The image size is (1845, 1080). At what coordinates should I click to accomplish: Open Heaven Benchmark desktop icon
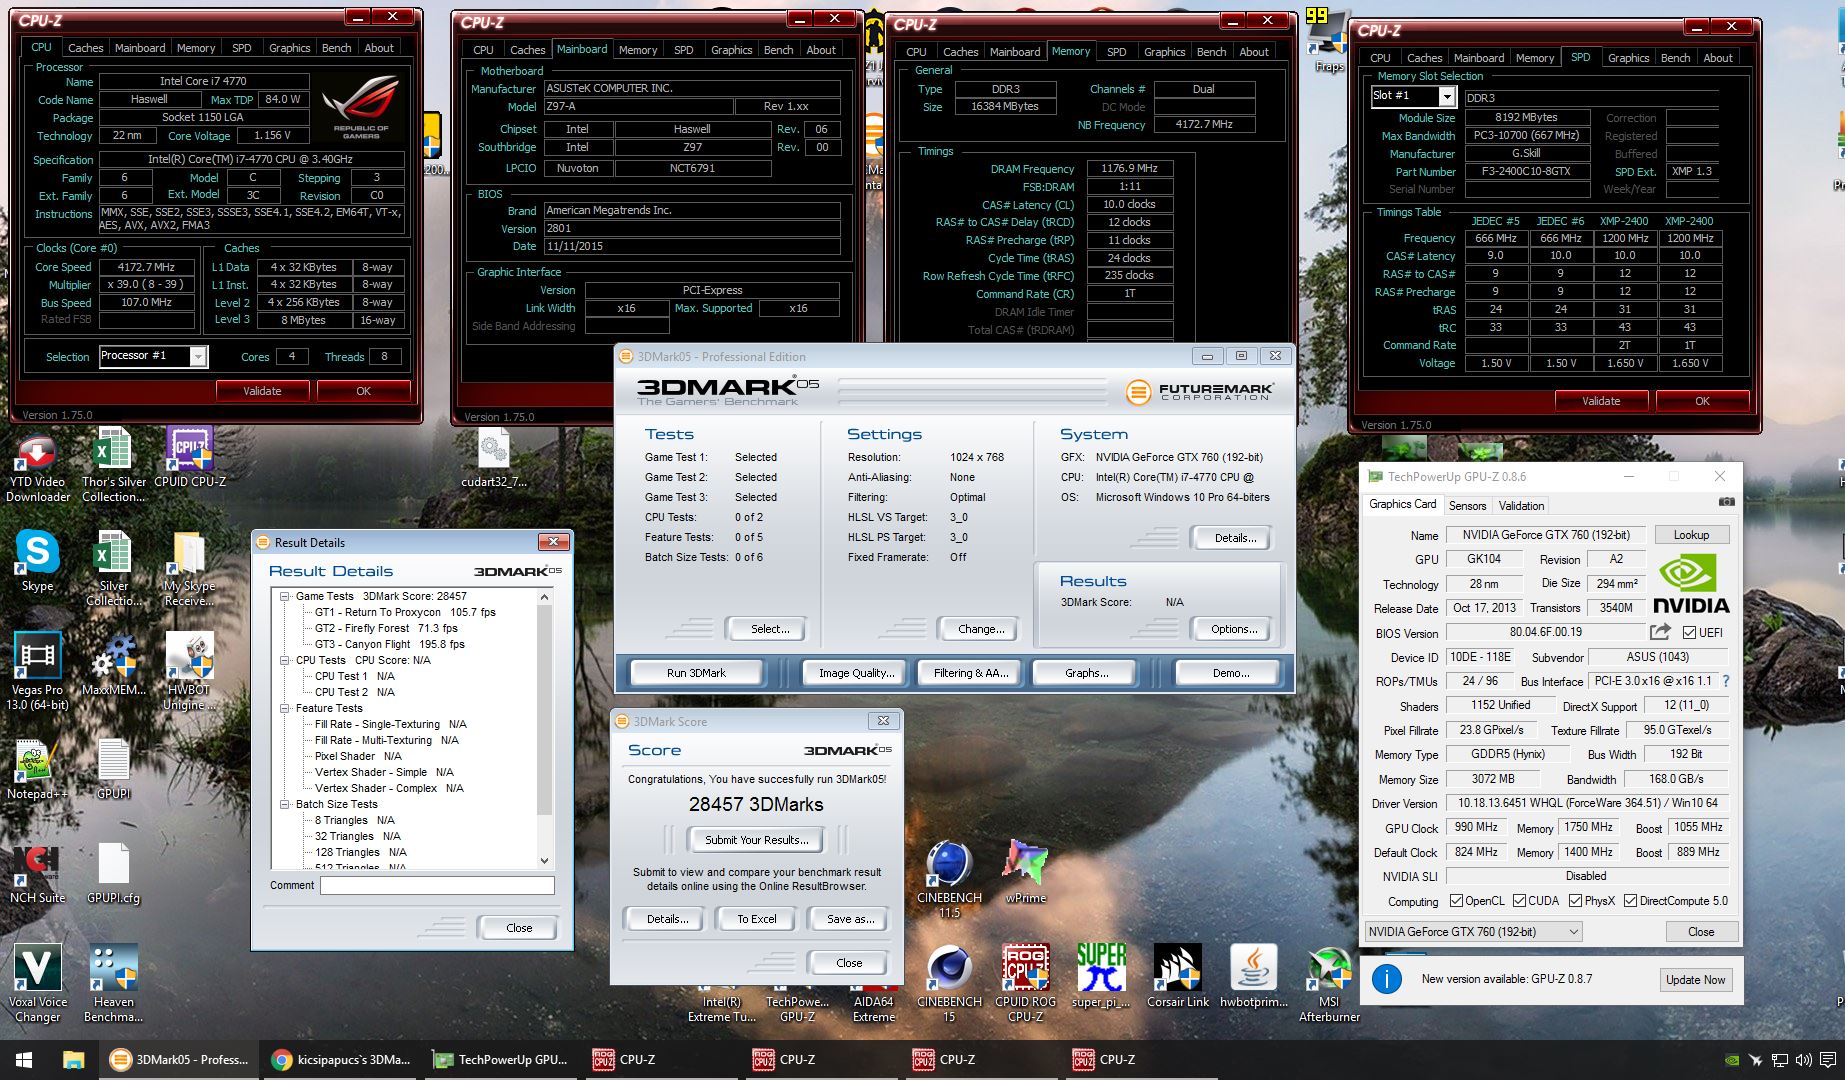click(113, 984)
